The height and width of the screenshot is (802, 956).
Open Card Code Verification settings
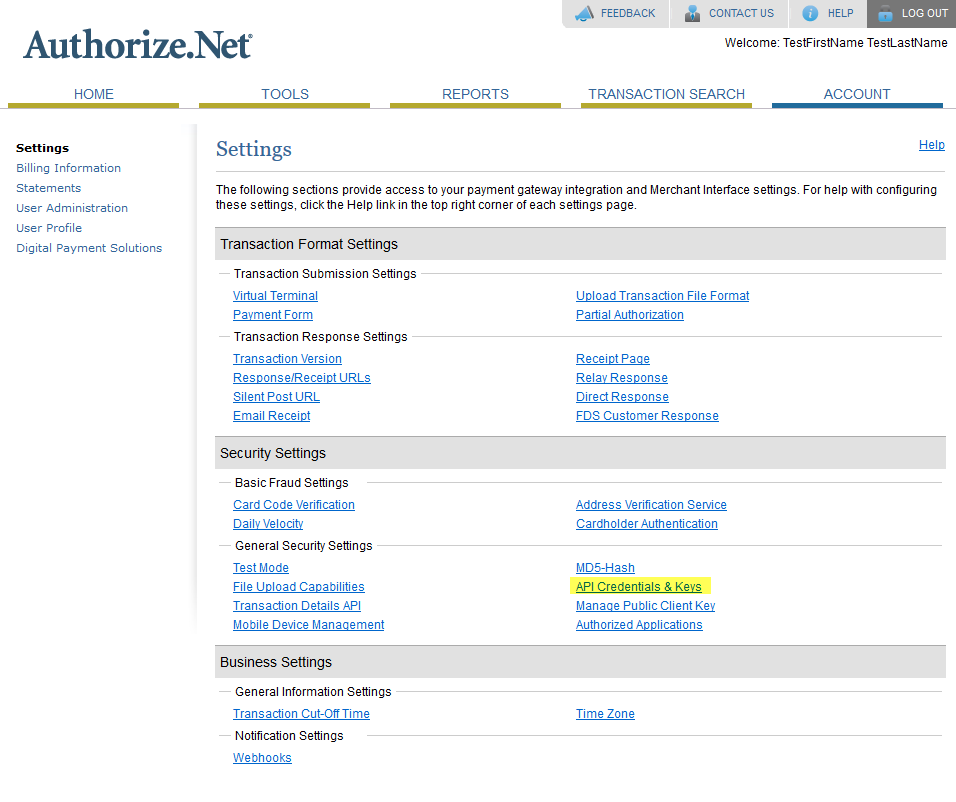pyautogui.click(x=293, y=504)
